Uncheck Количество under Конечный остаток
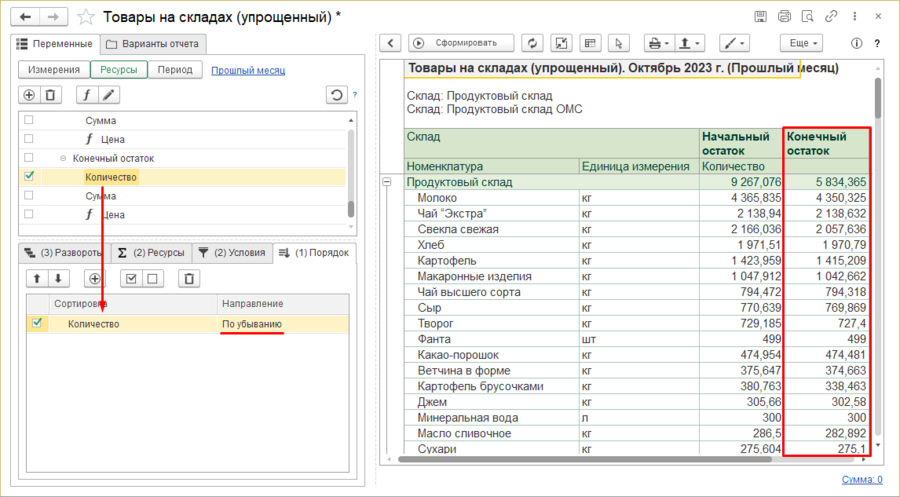Viewport: 900px width, 497px height. tap(29, 177)
